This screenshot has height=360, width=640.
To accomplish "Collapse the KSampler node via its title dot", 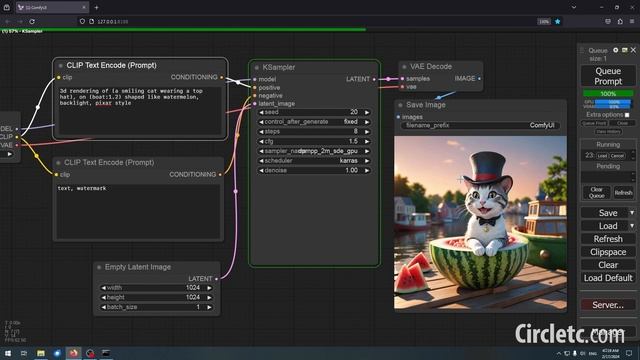I will (257, 68).
